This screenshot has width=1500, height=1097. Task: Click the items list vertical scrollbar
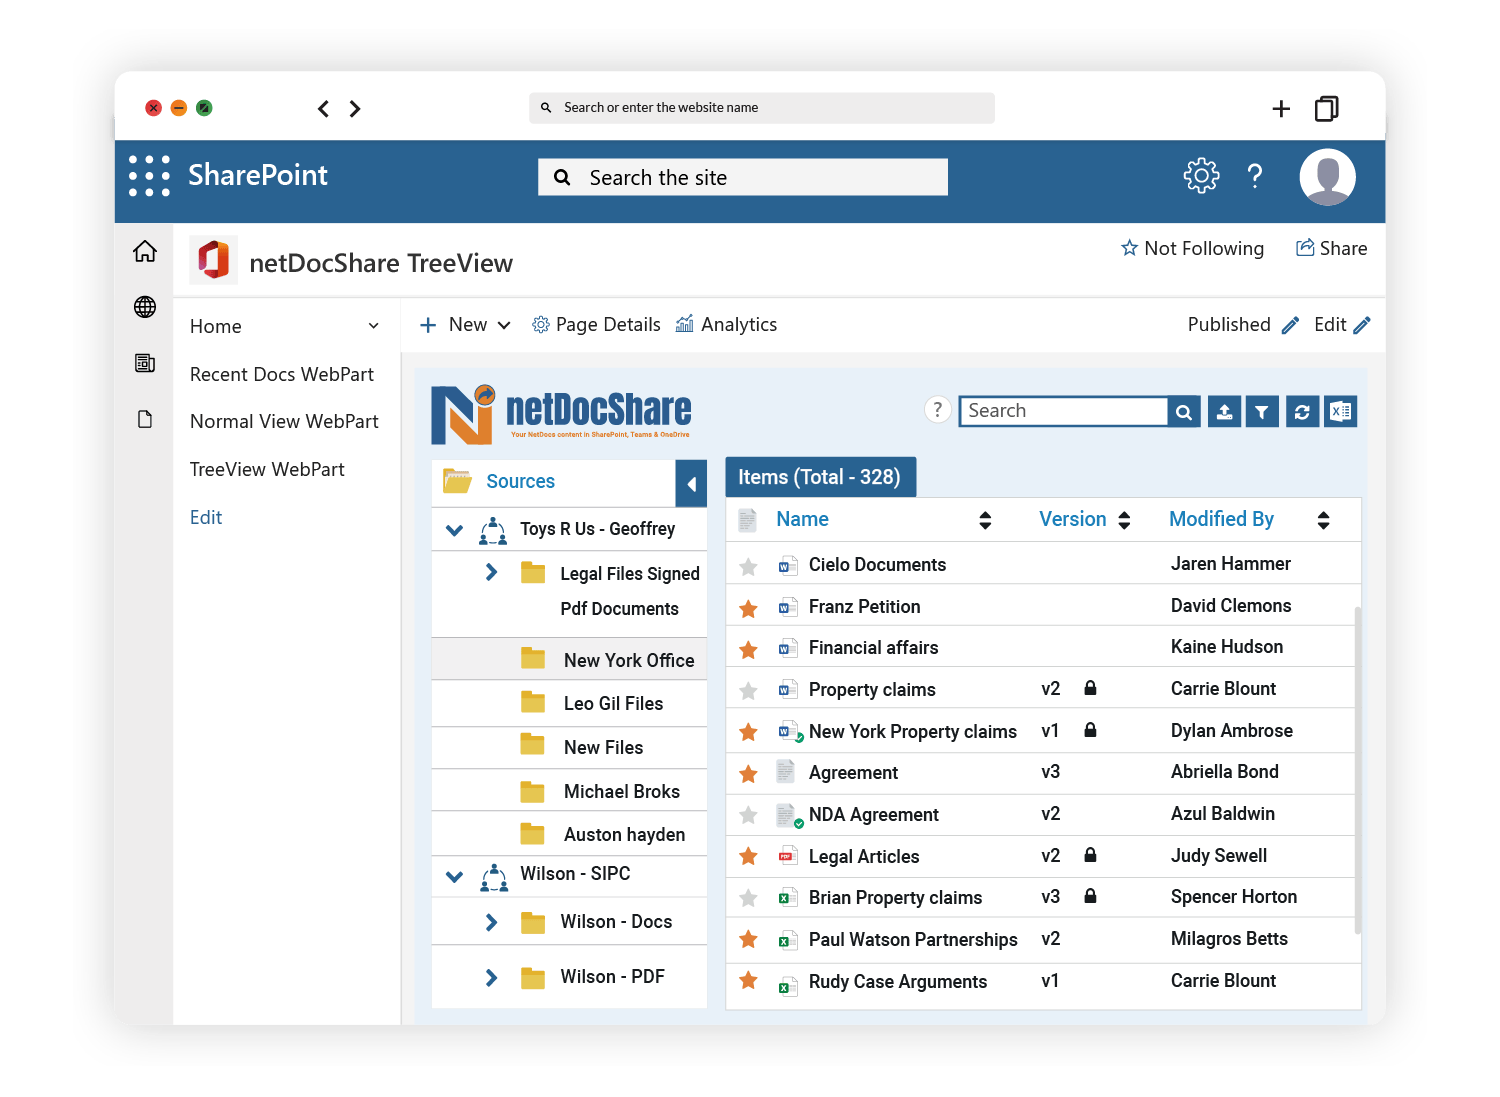click(x=1357, y=770)
